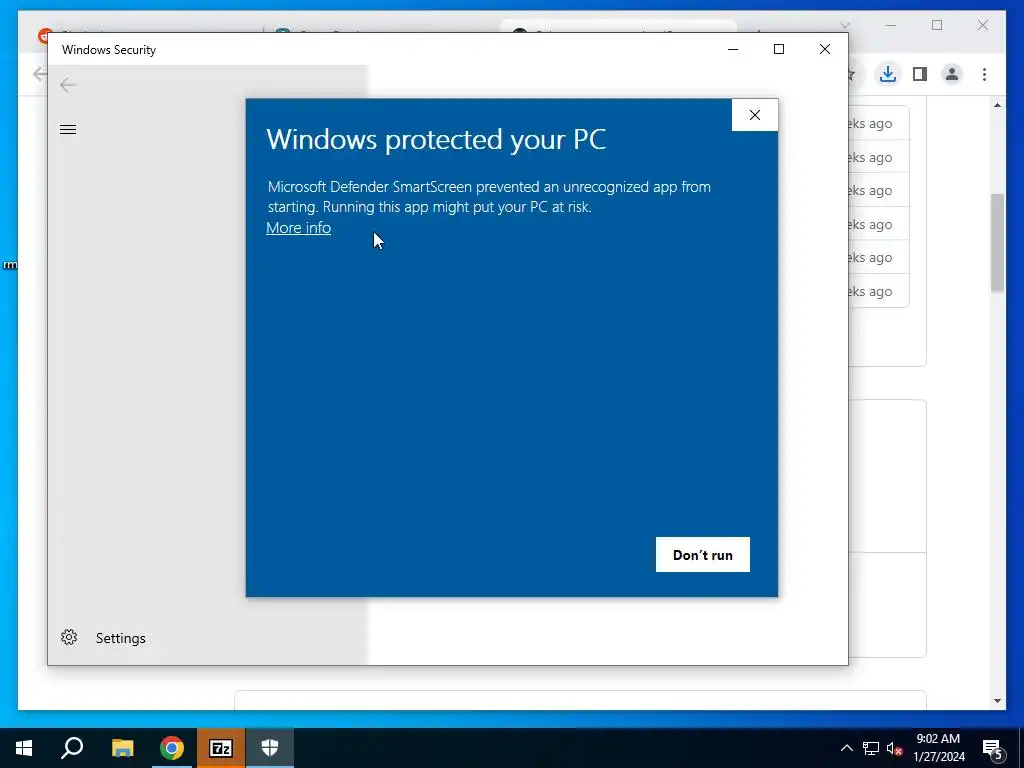Click Chrome scrollbar down arrow
This screenshot has width=1024, height=768.
(997, 701)
